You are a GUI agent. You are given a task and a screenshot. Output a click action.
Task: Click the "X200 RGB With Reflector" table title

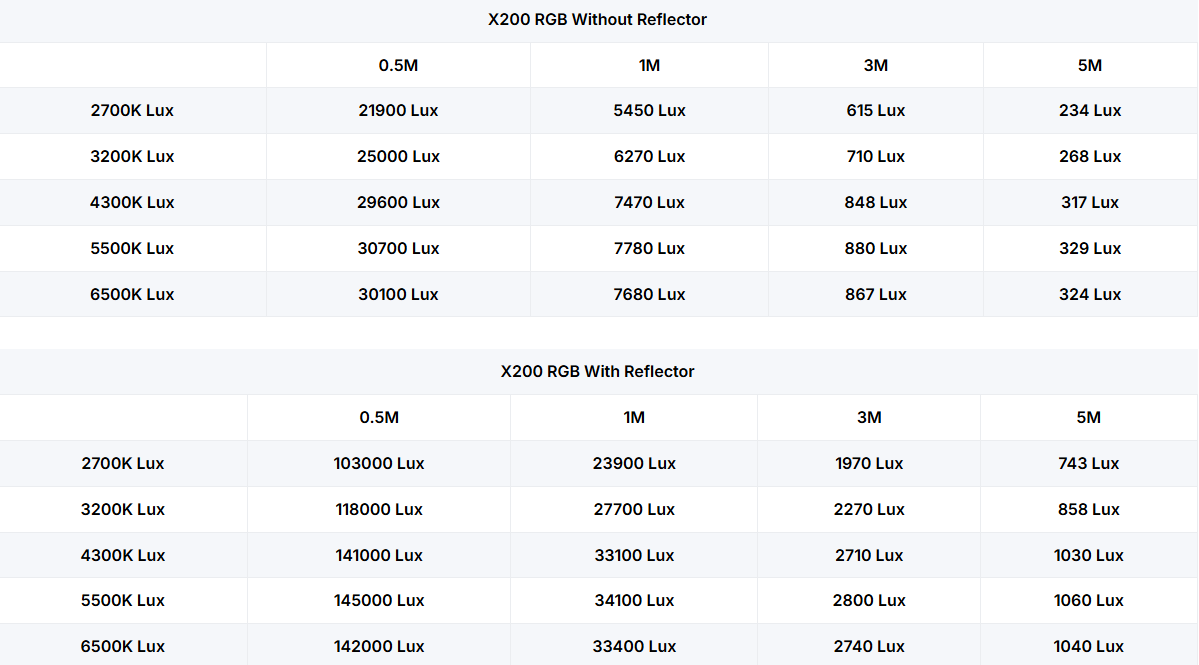pyautogui.click(x=597, y=371)
